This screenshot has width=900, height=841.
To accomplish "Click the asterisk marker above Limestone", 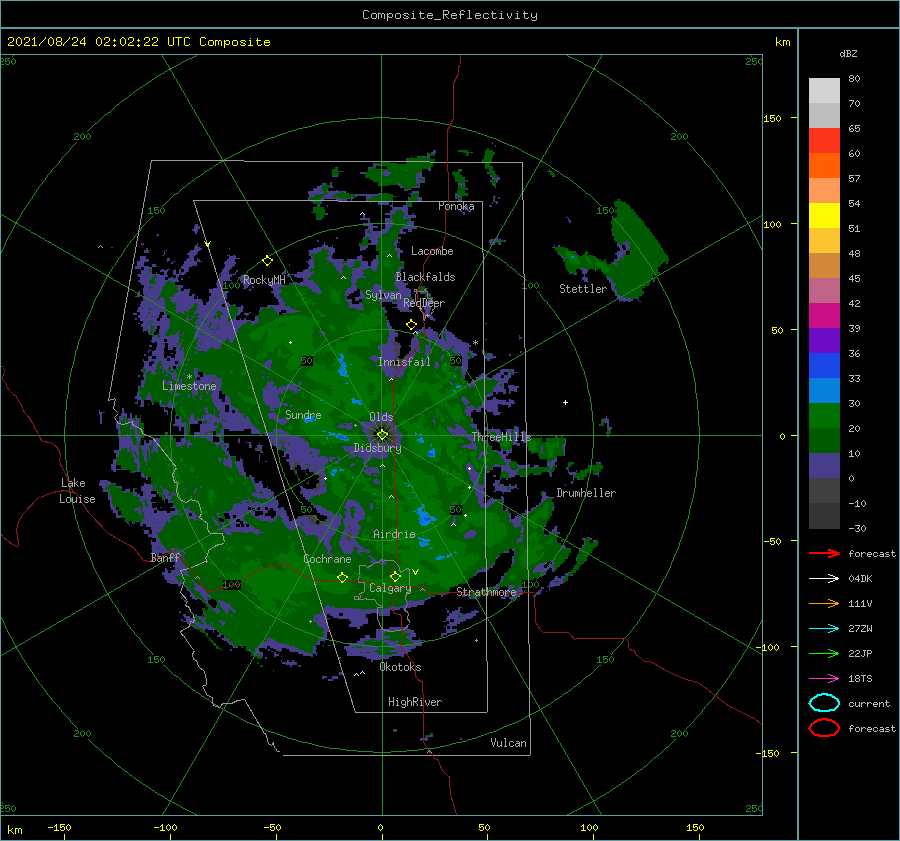I will click(x=189, y=377).
